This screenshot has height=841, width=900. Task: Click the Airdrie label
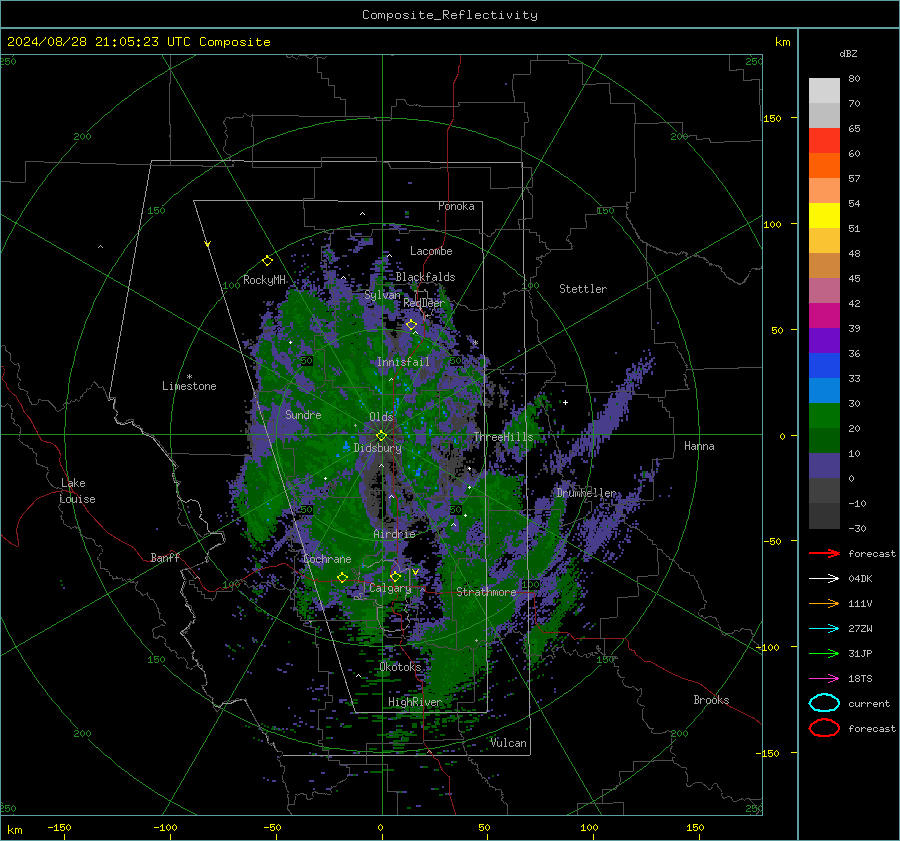(394, 534)
